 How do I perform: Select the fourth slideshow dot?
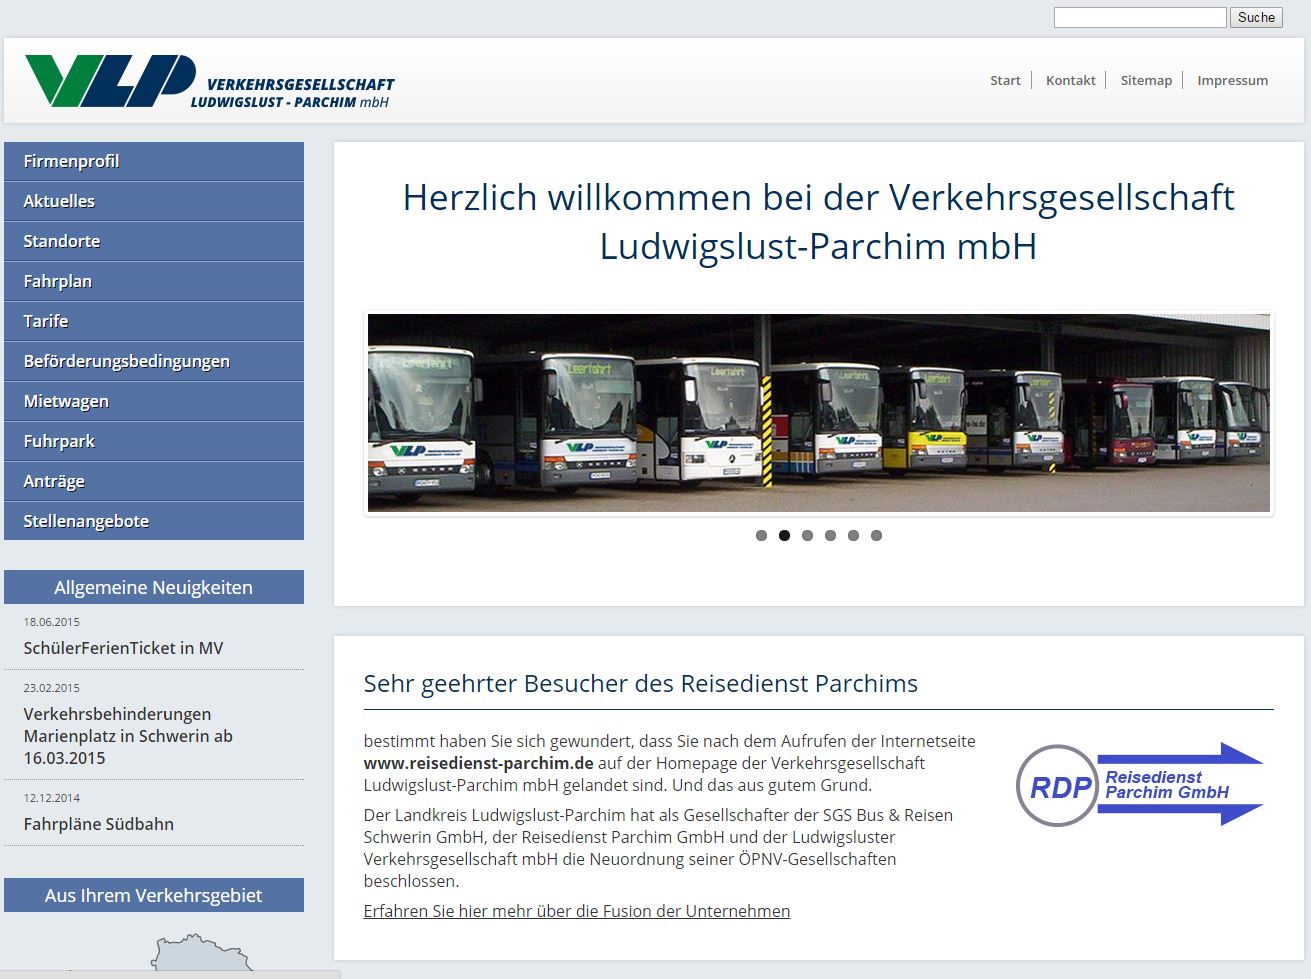point(830,536)
